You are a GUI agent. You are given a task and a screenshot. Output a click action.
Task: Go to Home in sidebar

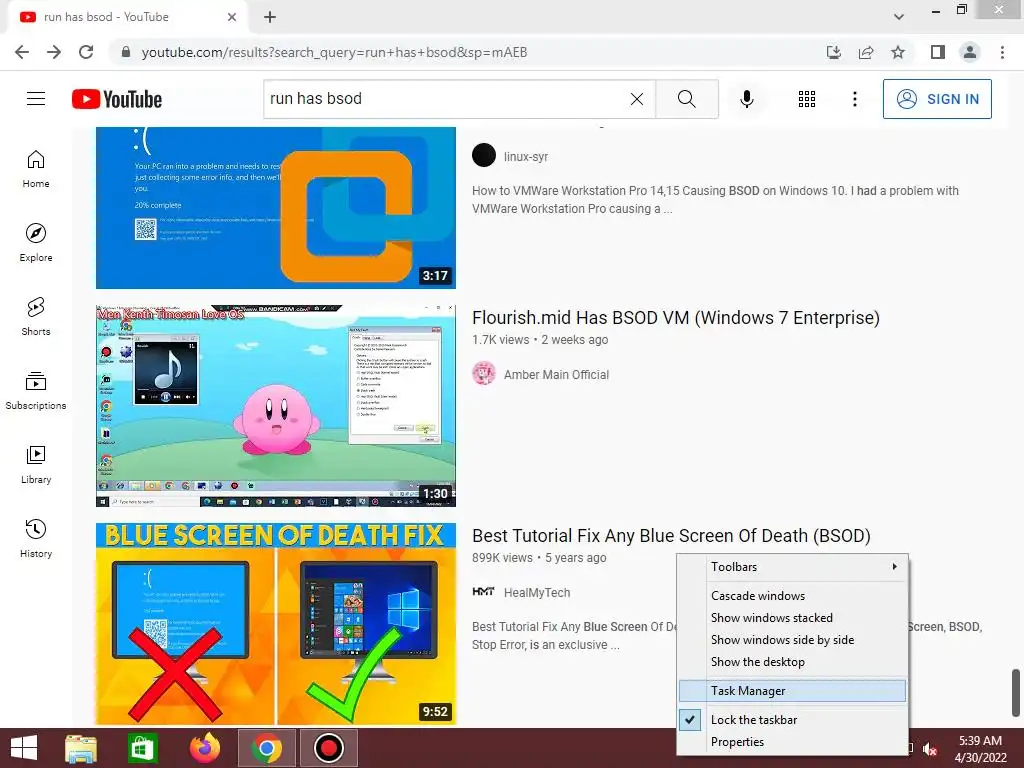(x=36, y=169)
